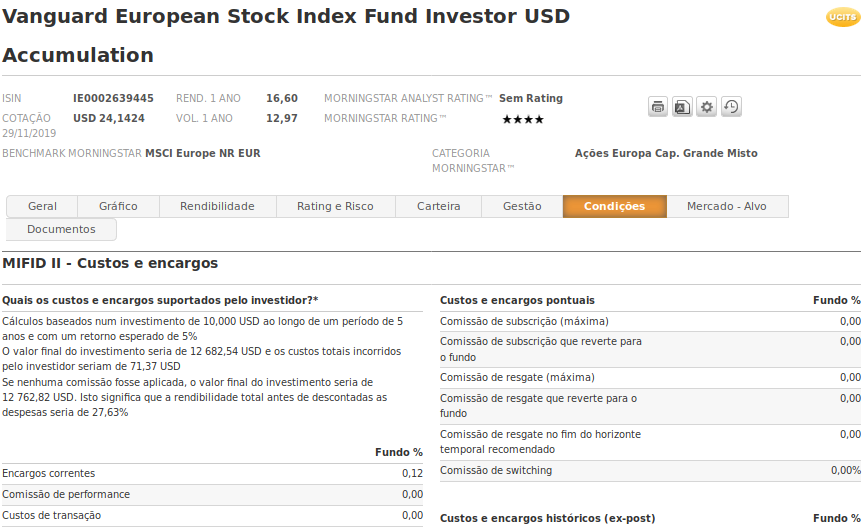Click the MSCI Europe NR EUR benchmark
The width and height of the screenshot is (865, 529).
(x=203, y=154)
